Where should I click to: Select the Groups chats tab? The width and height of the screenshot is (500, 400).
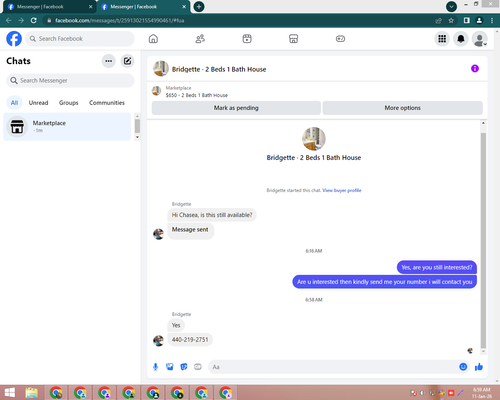69,103
